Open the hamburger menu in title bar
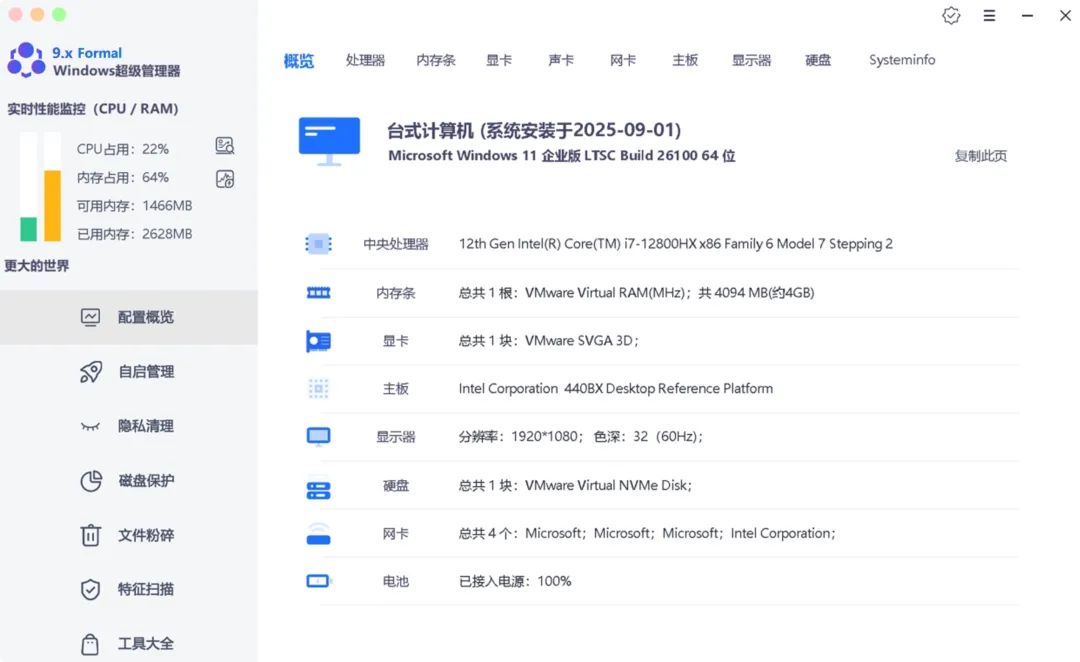The height and width of the screenshot is (662, 1080). tap(989, 15)
